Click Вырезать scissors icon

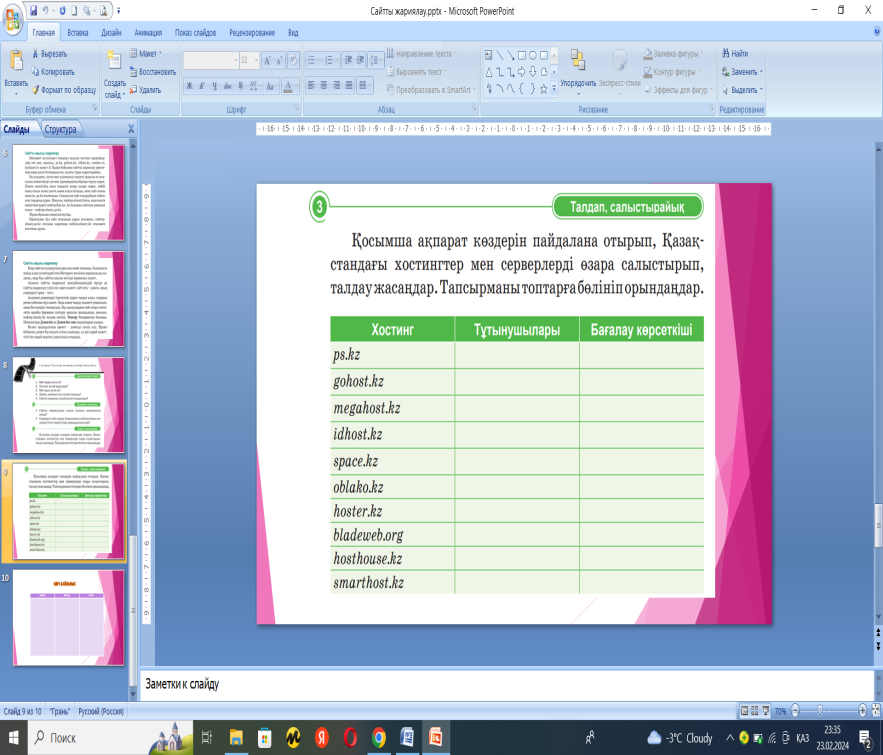pyautogui.click(x=35, y=53)
